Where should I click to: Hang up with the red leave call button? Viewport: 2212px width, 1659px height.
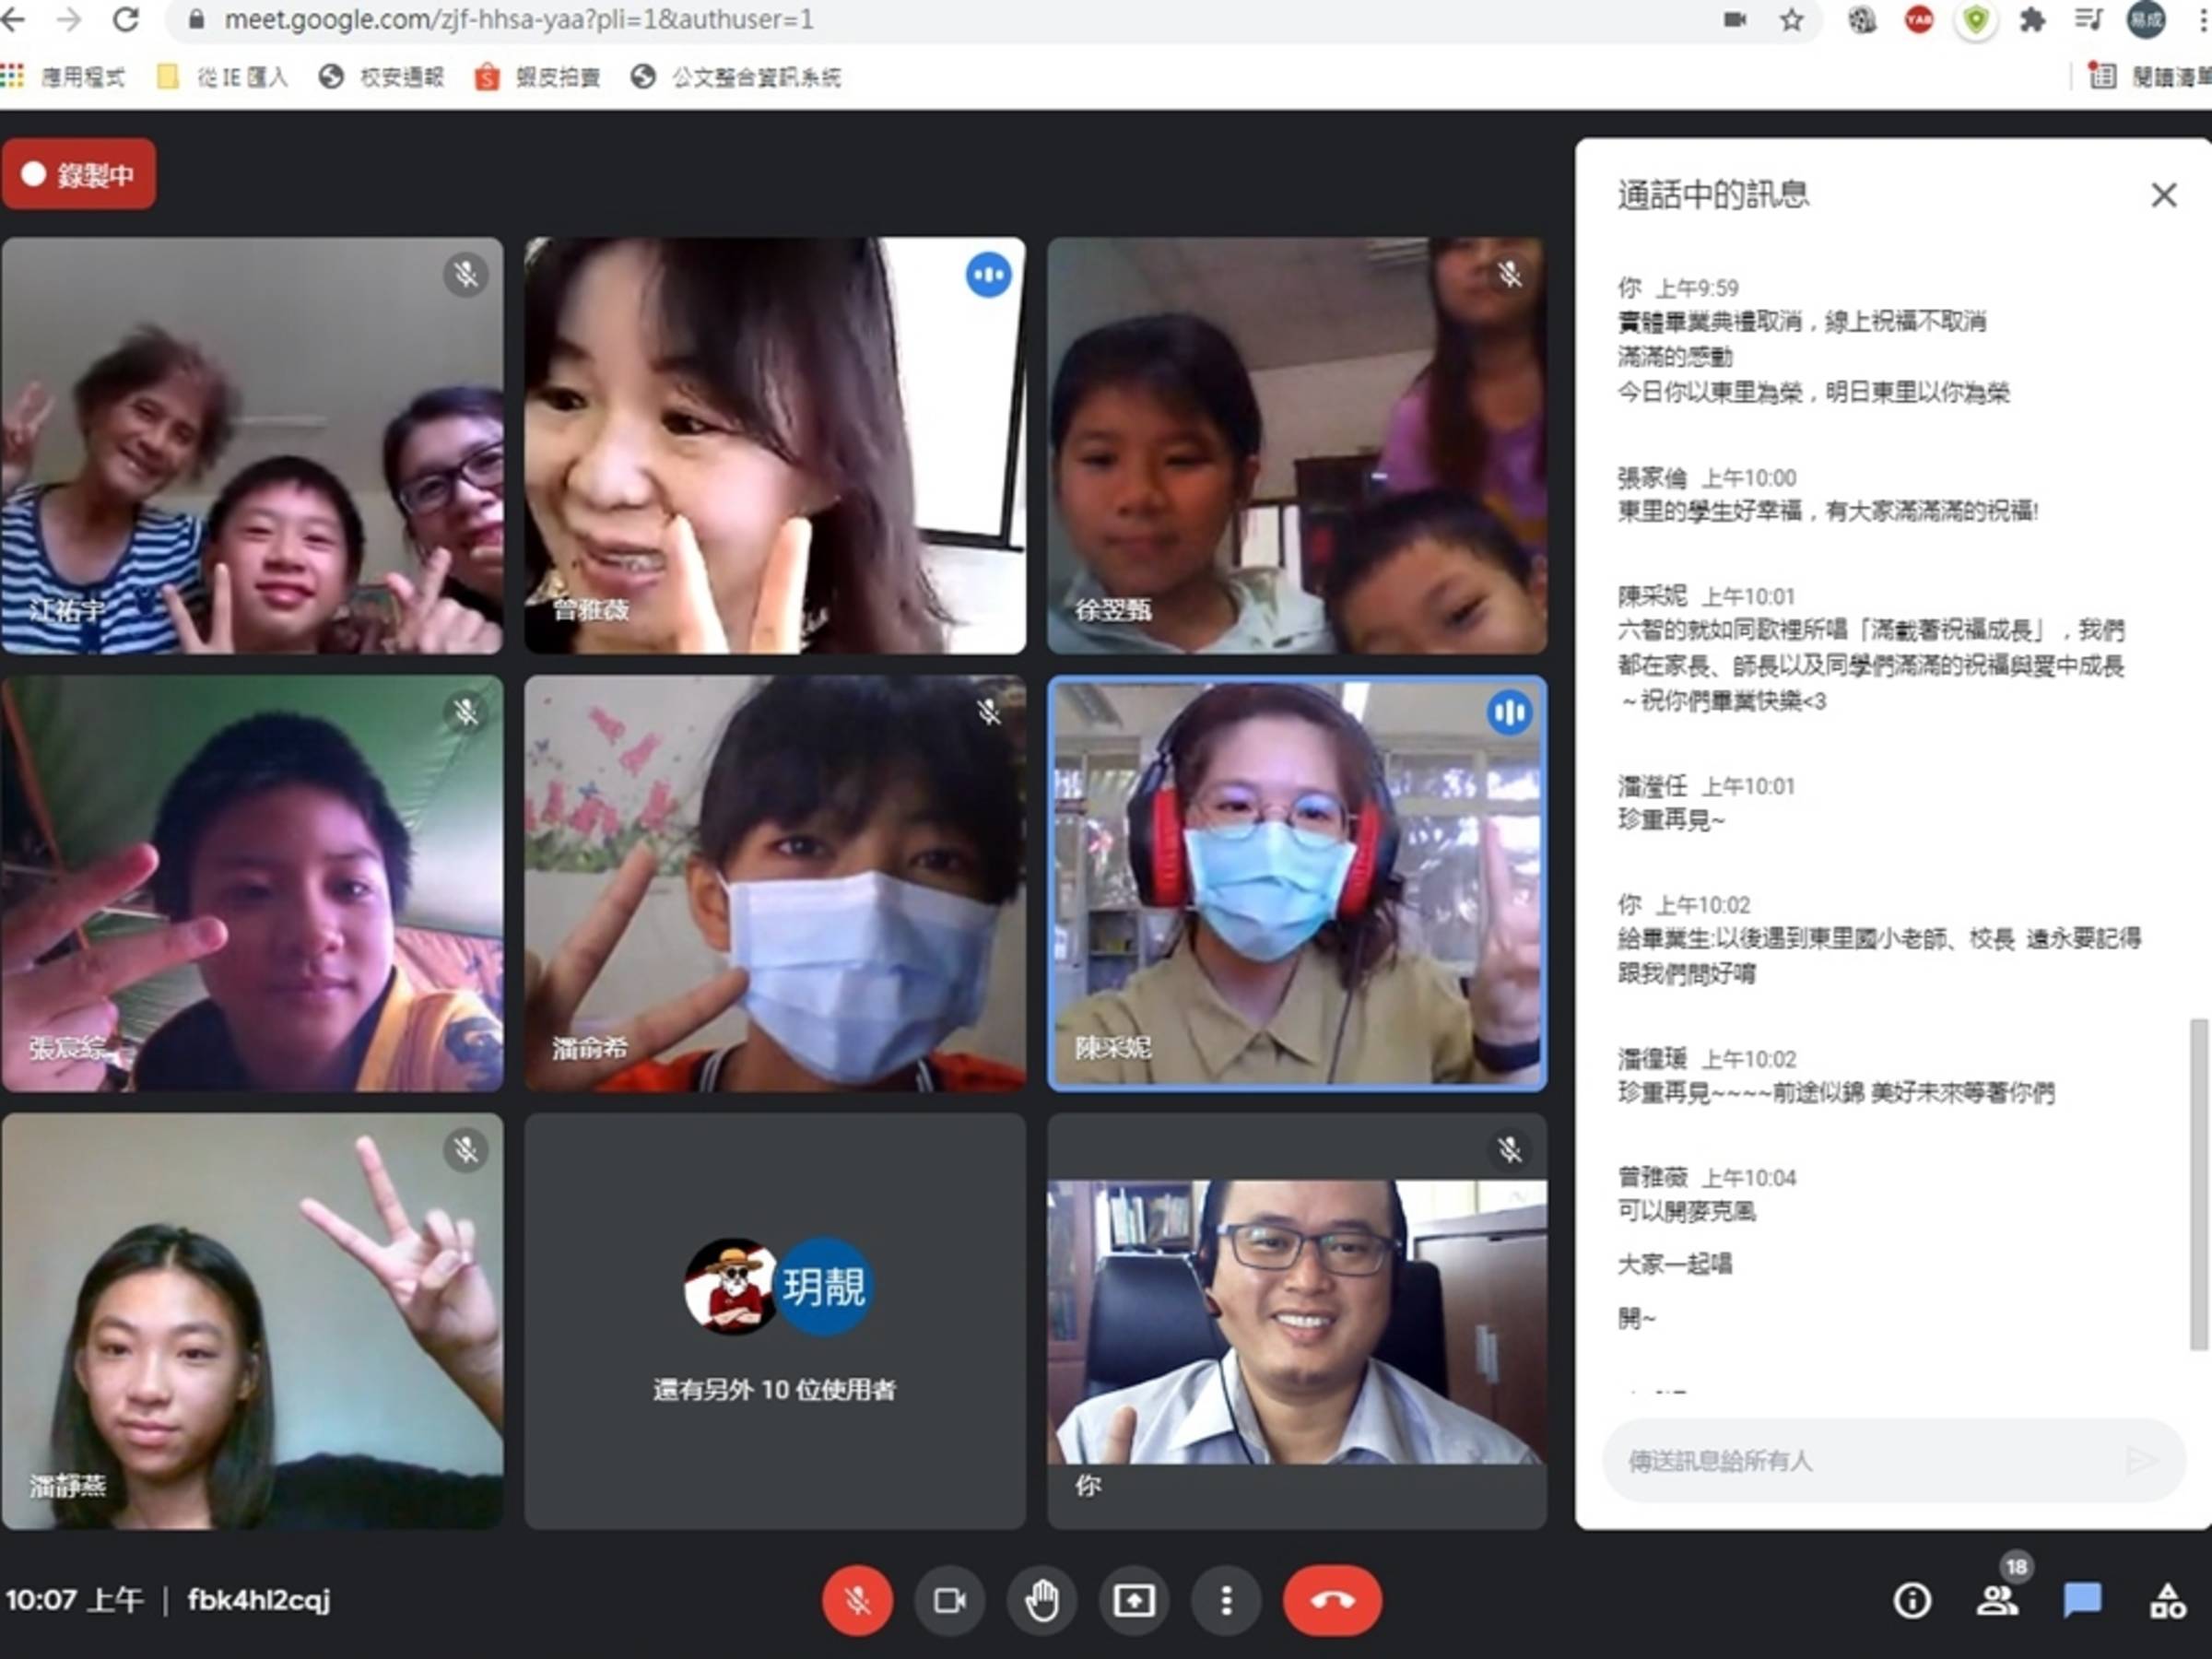tap(1332, 1600)
